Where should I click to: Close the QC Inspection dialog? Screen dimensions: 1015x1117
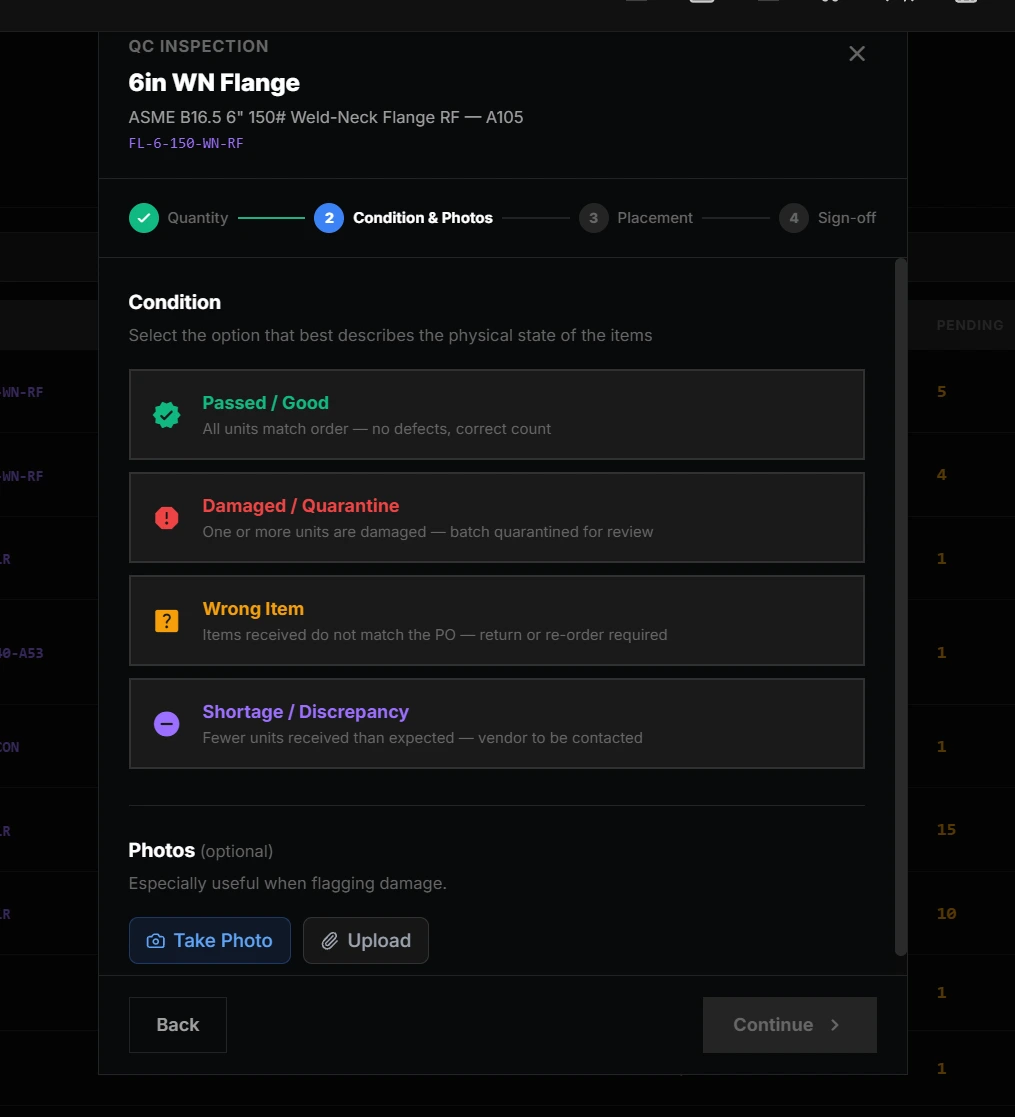point(857,53)
